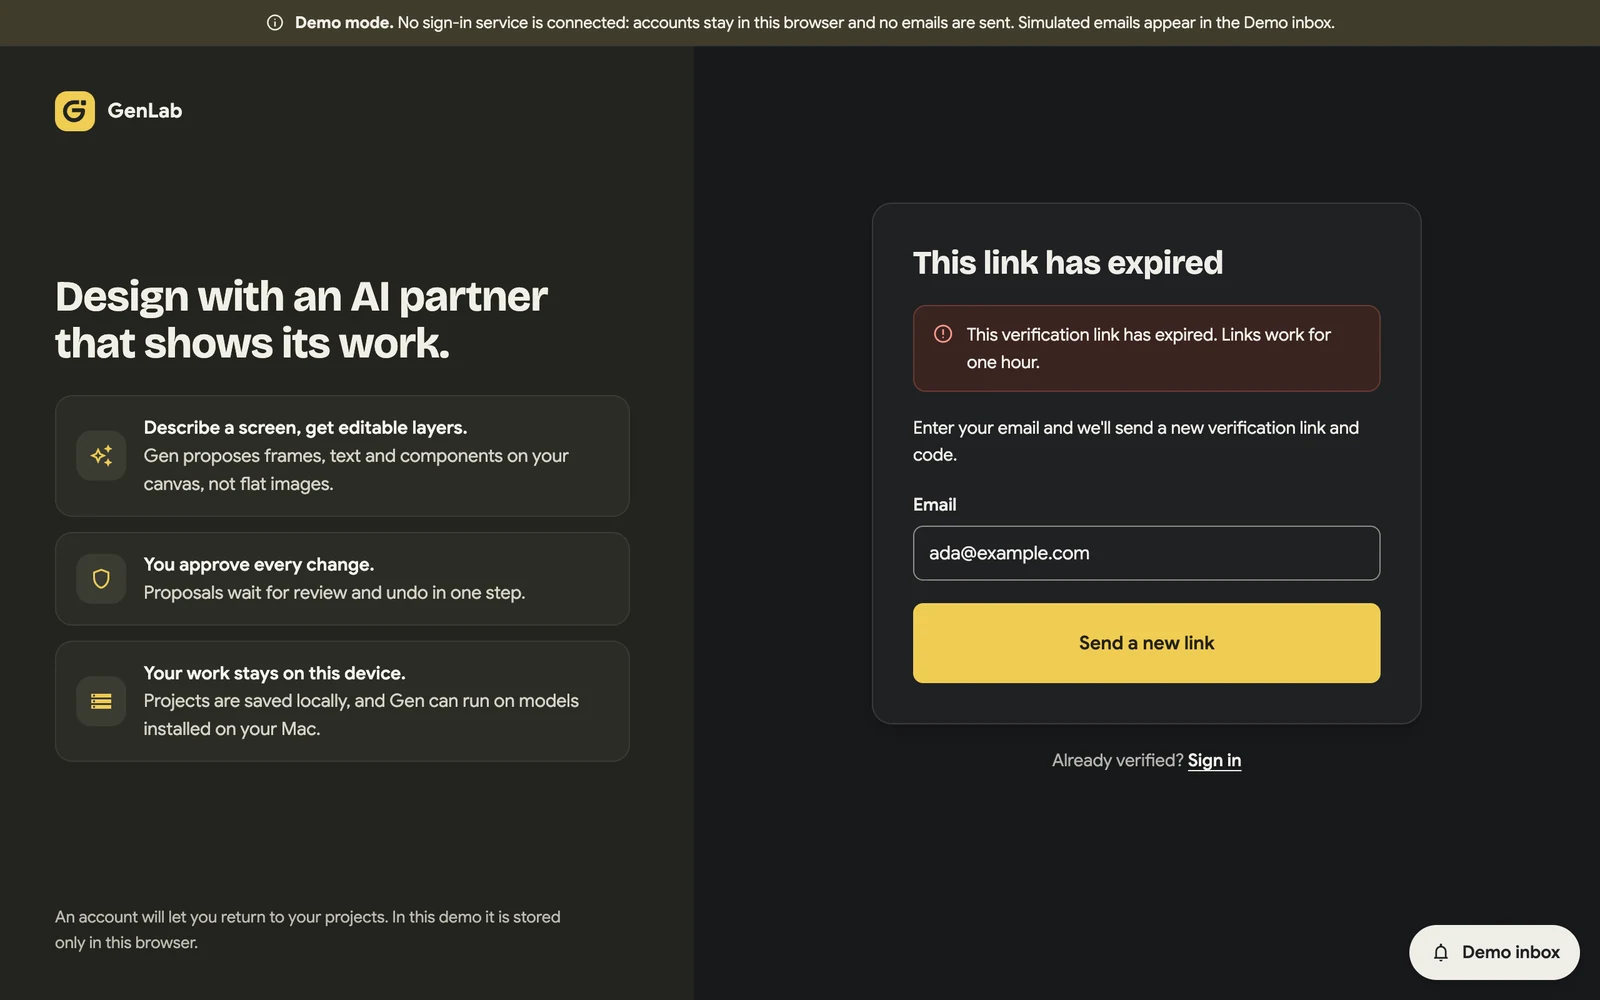Click the info icon in demo mode banner
The width and height of the screenshot is (1600, 1000).
click(x=275, y=23)
